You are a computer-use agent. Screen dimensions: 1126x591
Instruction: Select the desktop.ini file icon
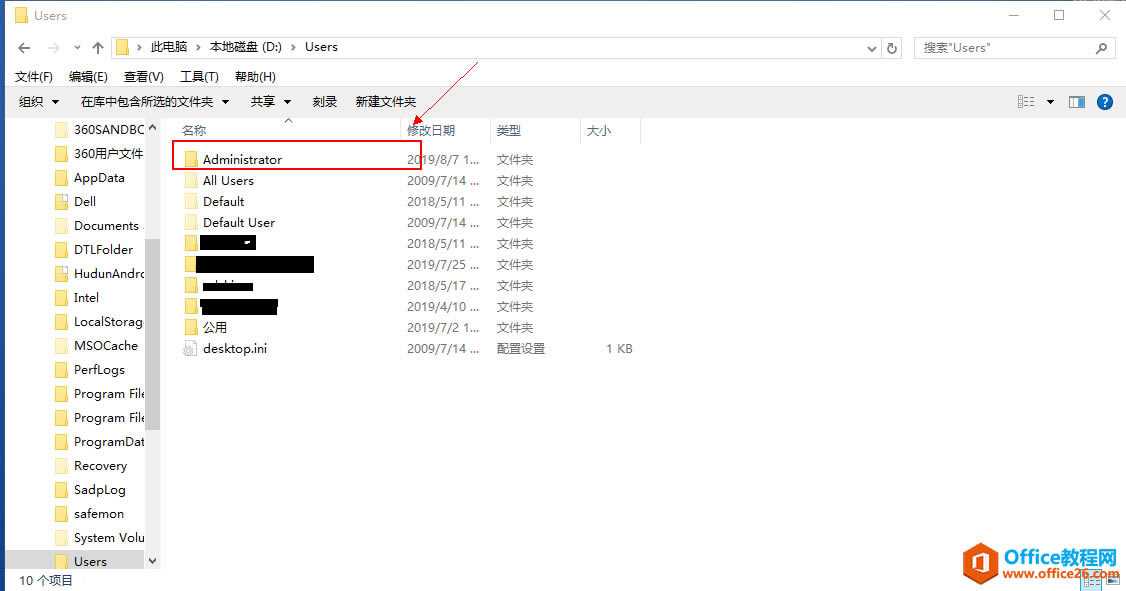pyautogui.click(x=190, y=349)
